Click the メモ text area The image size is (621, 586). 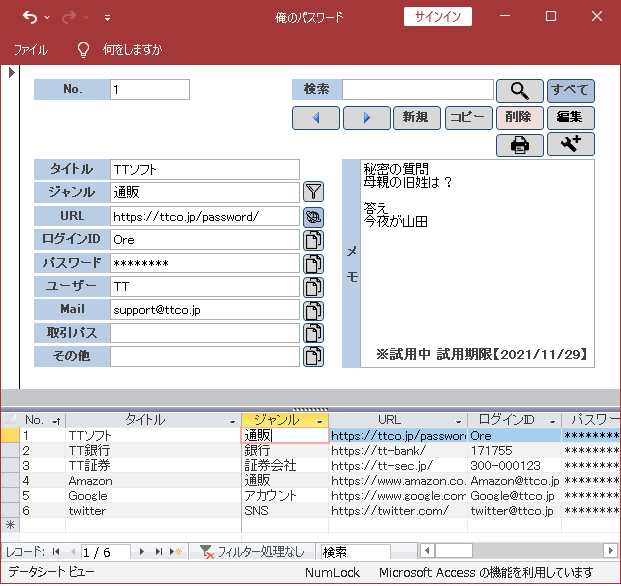[477, 263]
